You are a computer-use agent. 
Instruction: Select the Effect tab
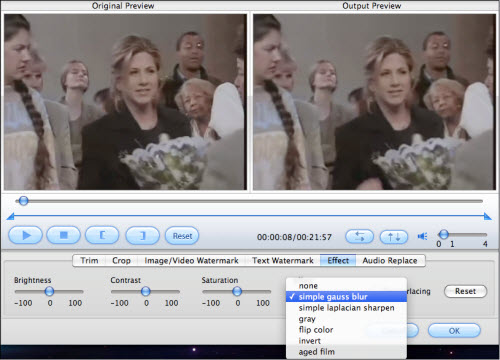[x=338, y=260]
